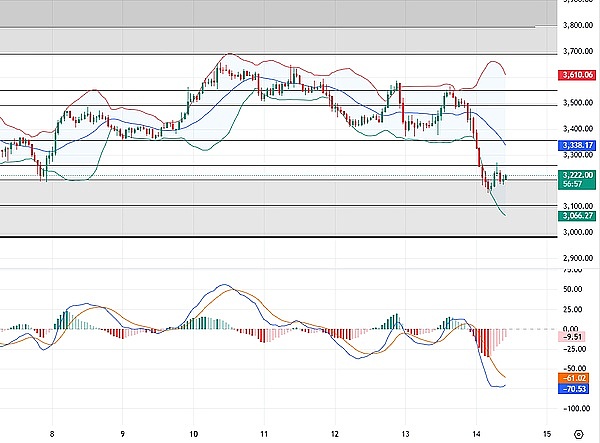Click date 10 on the time axis
This screenshot has height=443, width=600.
pyautogui.click(x=193, y=434)
